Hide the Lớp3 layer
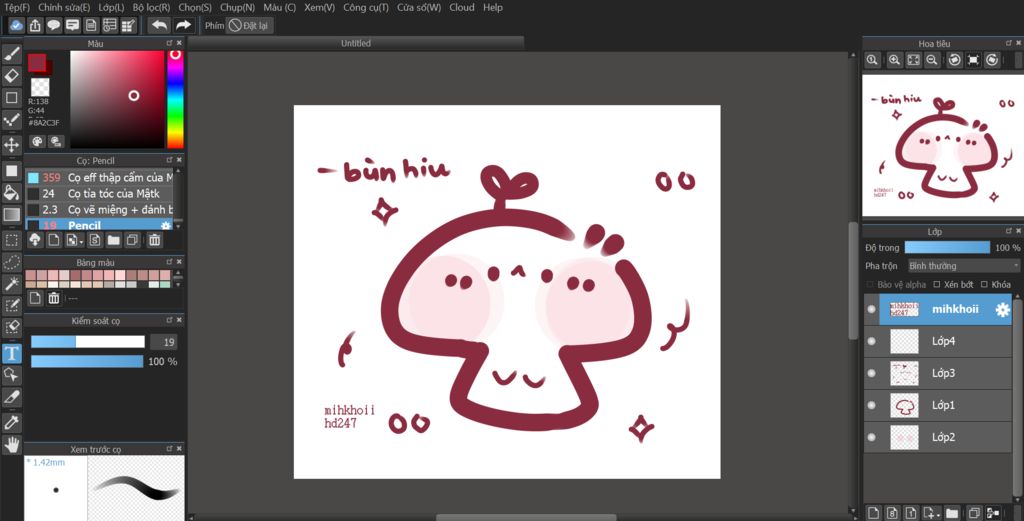 pyautogui.click(x=871, y=373)
